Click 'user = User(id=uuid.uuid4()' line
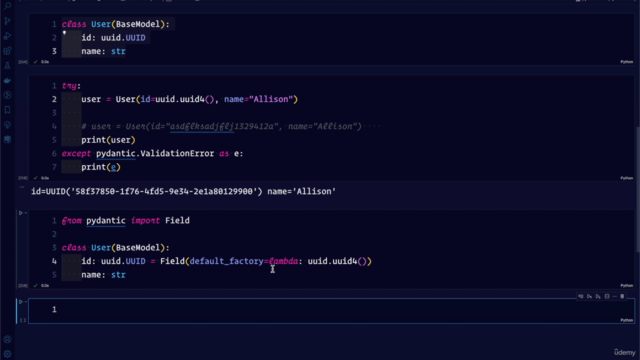The height and width of the screenshot is (360, 640). (189, 99)
